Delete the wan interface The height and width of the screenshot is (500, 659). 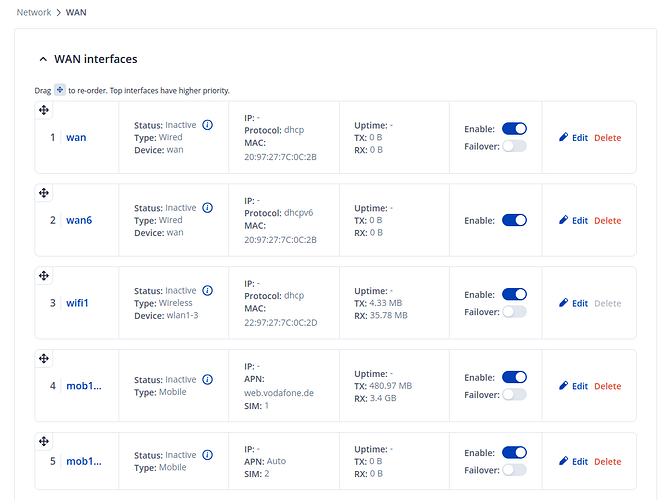coord(607,137)
